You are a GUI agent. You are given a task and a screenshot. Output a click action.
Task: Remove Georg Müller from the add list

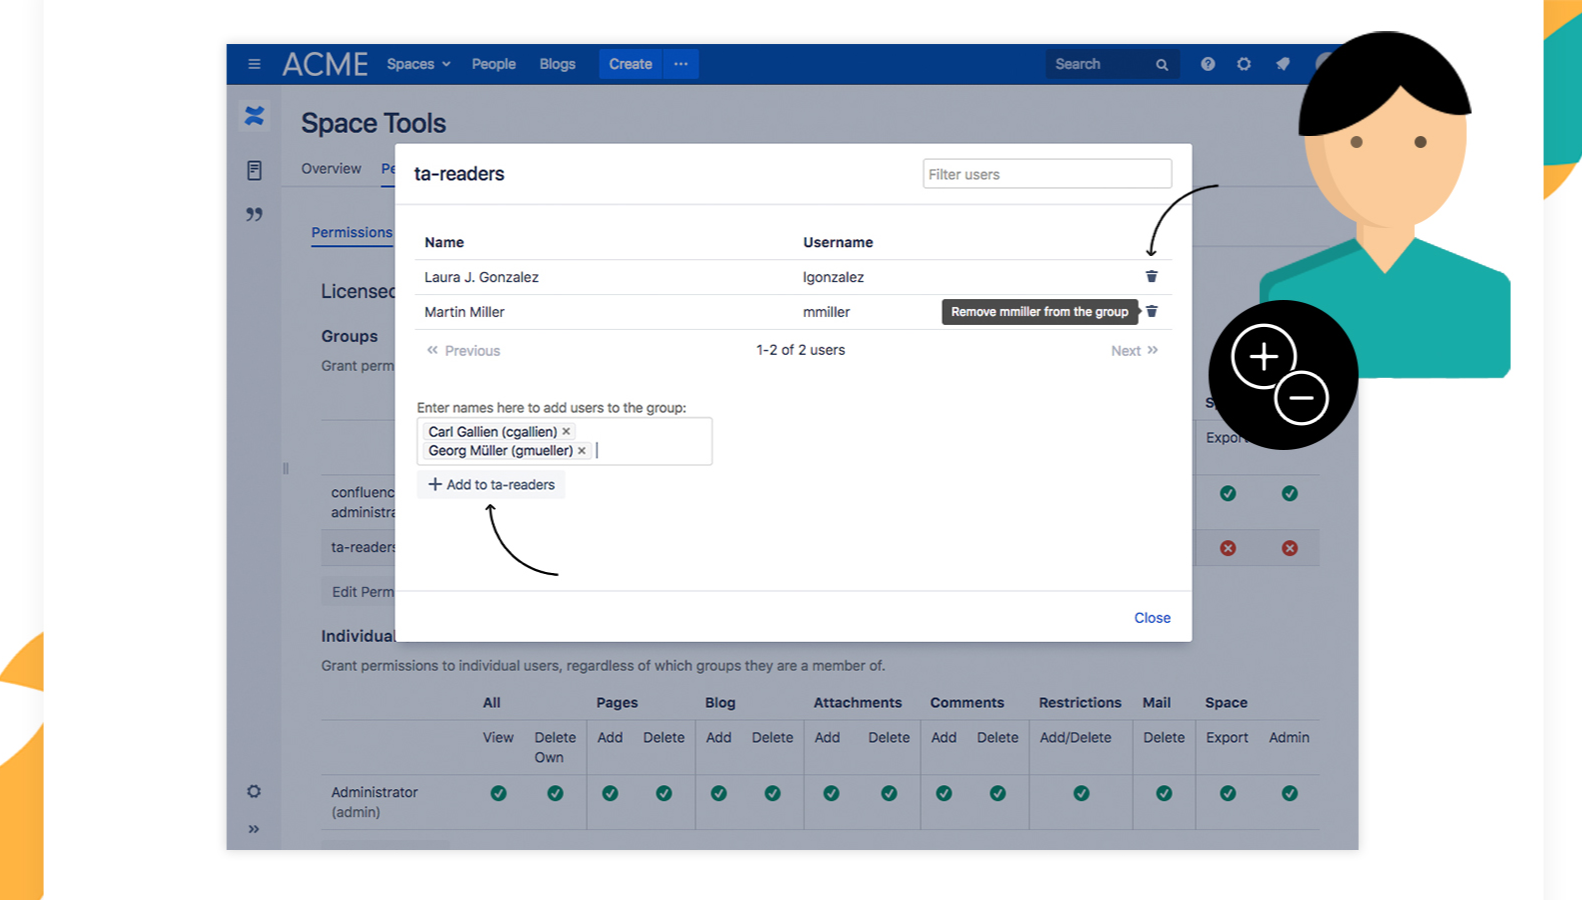pyautogui.click(x=582, y=451)
